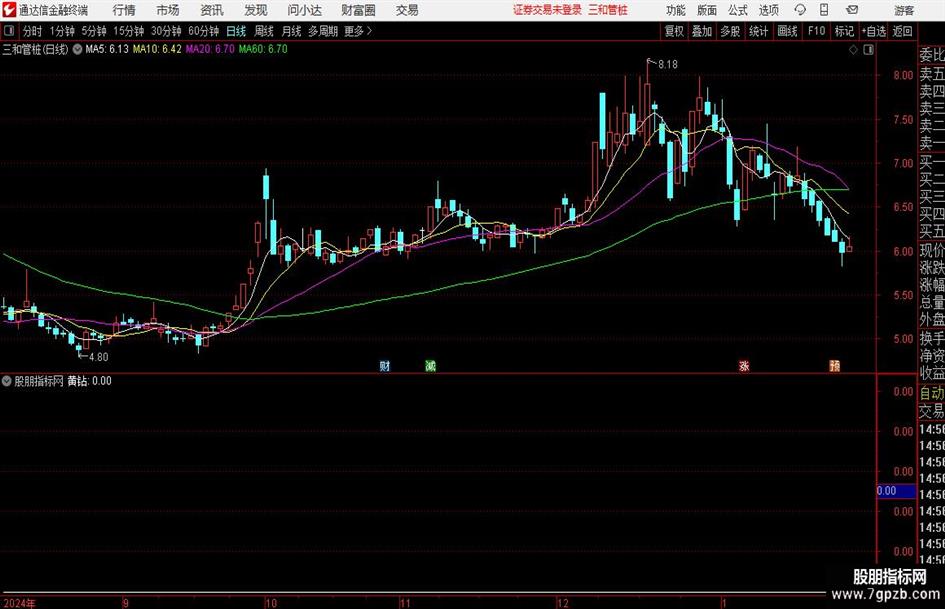The height and width of the screenshot is (609, 945).
Task: Click the MA60: 6.70 label
Action: [x=263, y=49]
